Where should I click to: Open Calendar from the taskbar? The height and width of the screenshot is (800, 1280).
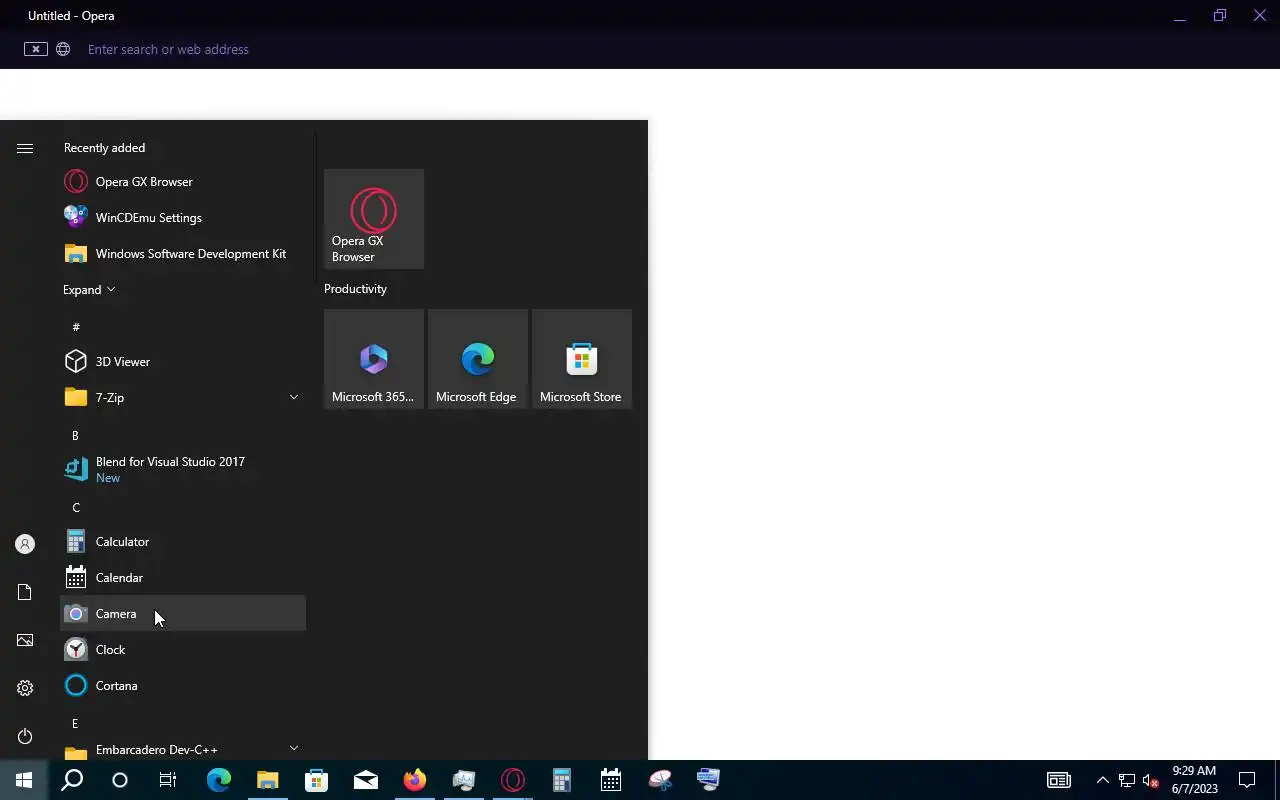(611, 780)
